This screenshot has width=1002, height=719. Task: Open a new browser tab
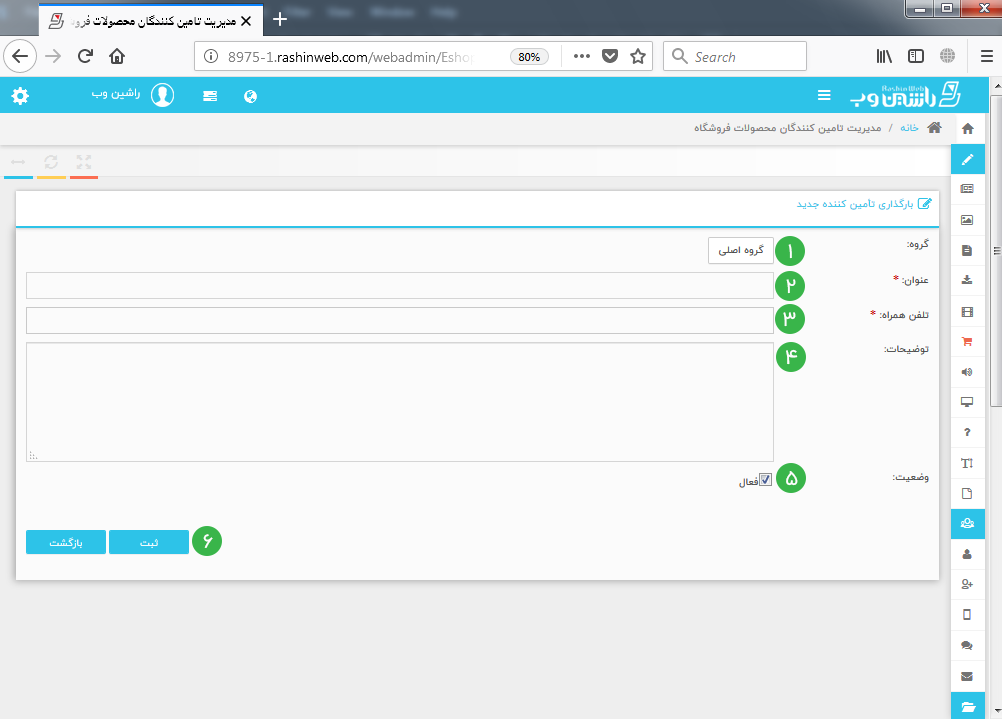click(280, 20)
